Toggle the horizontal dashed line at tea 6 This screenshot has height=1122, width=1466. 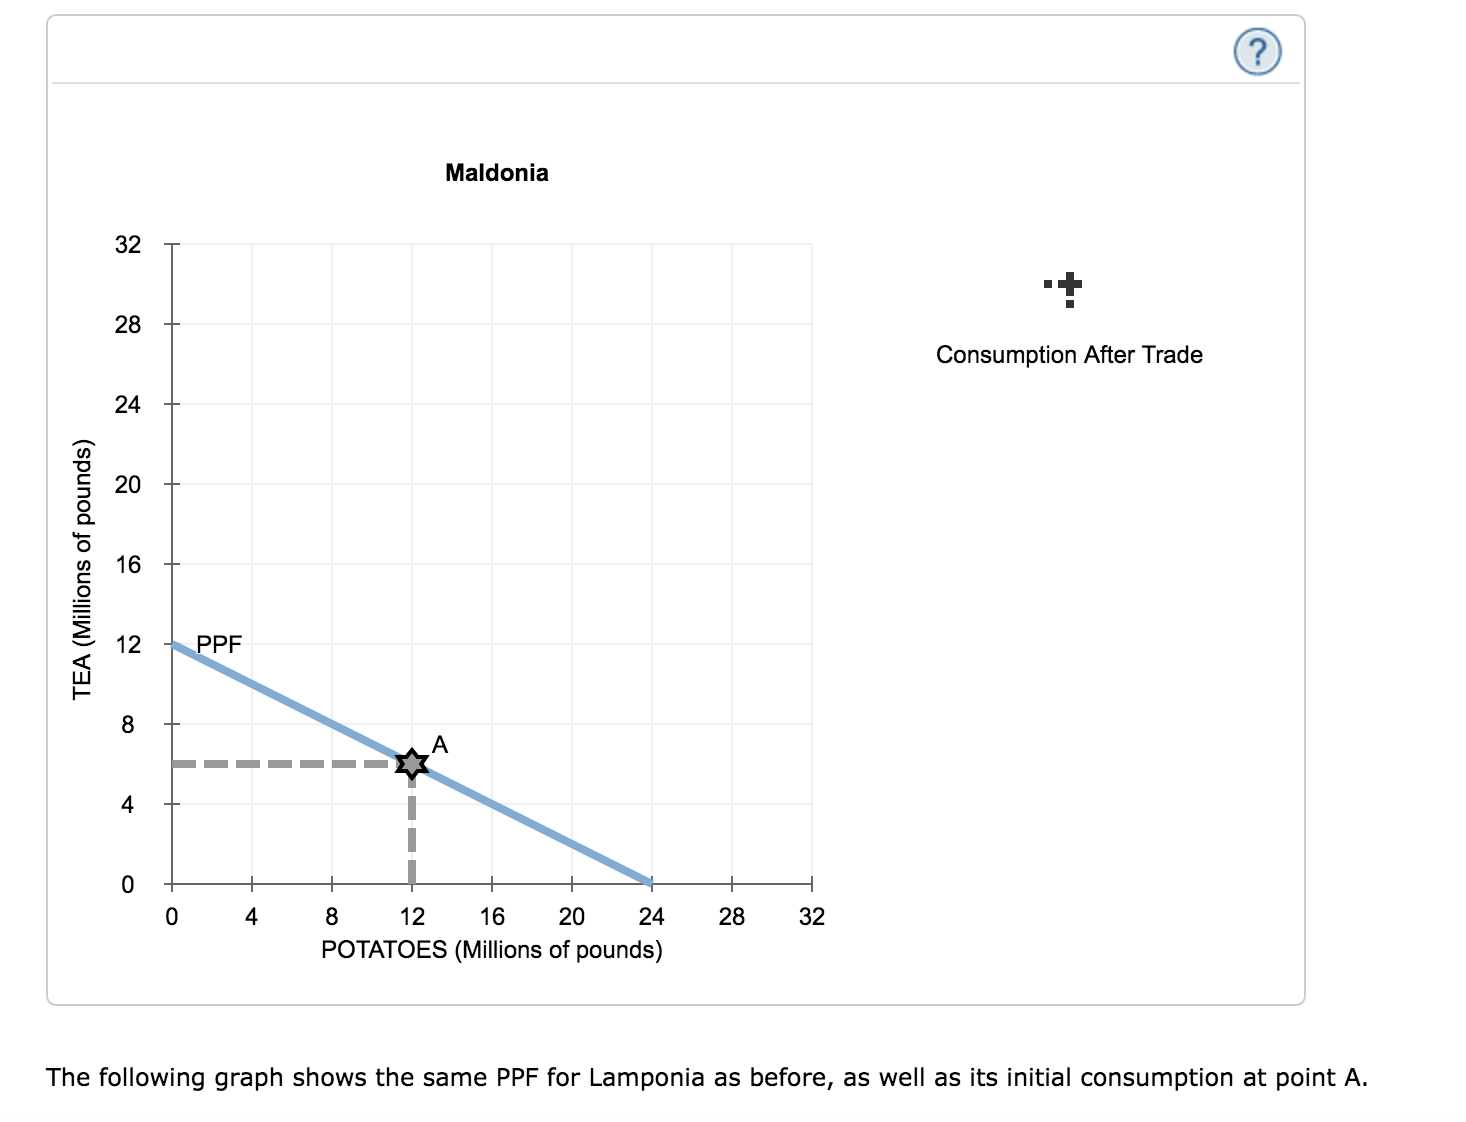pyautogui.click(x=290, y=763)
